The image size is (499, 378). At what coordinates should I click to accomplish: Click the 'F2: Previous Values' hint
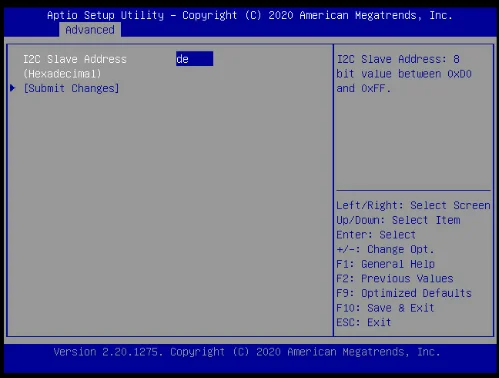click(395, 278)
